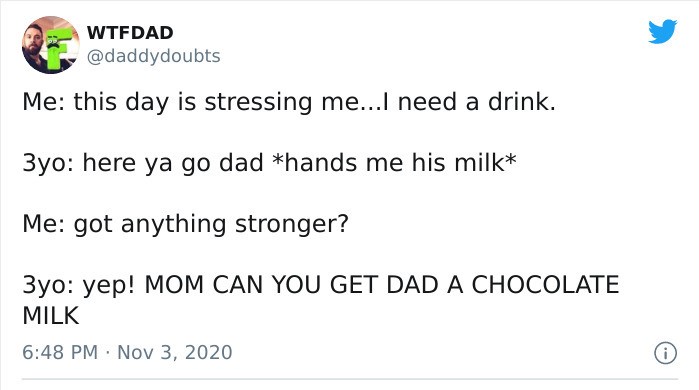699x390 pixels.
Task: Select the word 'drink.' in the first line
Action: (522, 101)
